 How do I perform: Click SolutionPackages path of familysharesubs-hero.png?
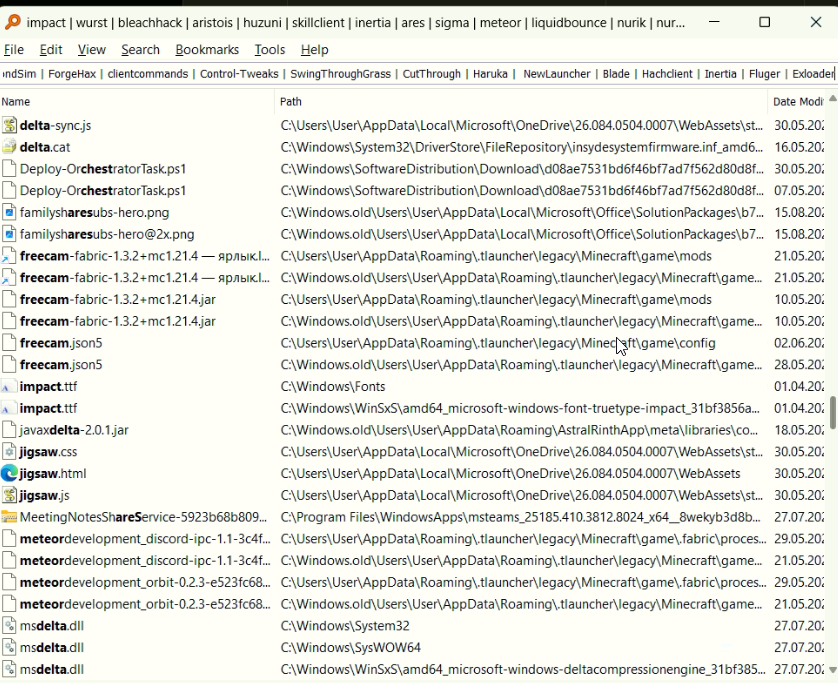point(522,213)
